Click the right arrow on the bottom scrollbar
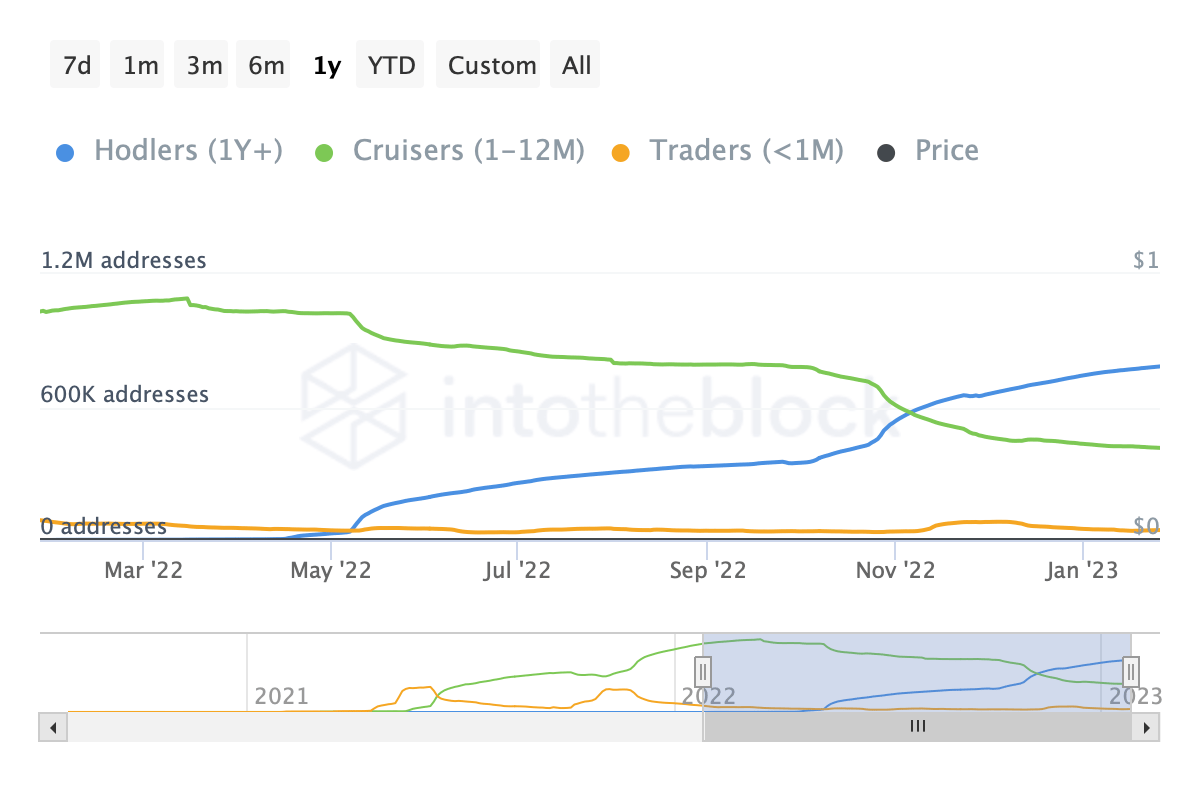Image resolution: width=1200 pixels, height=800 pixels. pos(1147,727)
